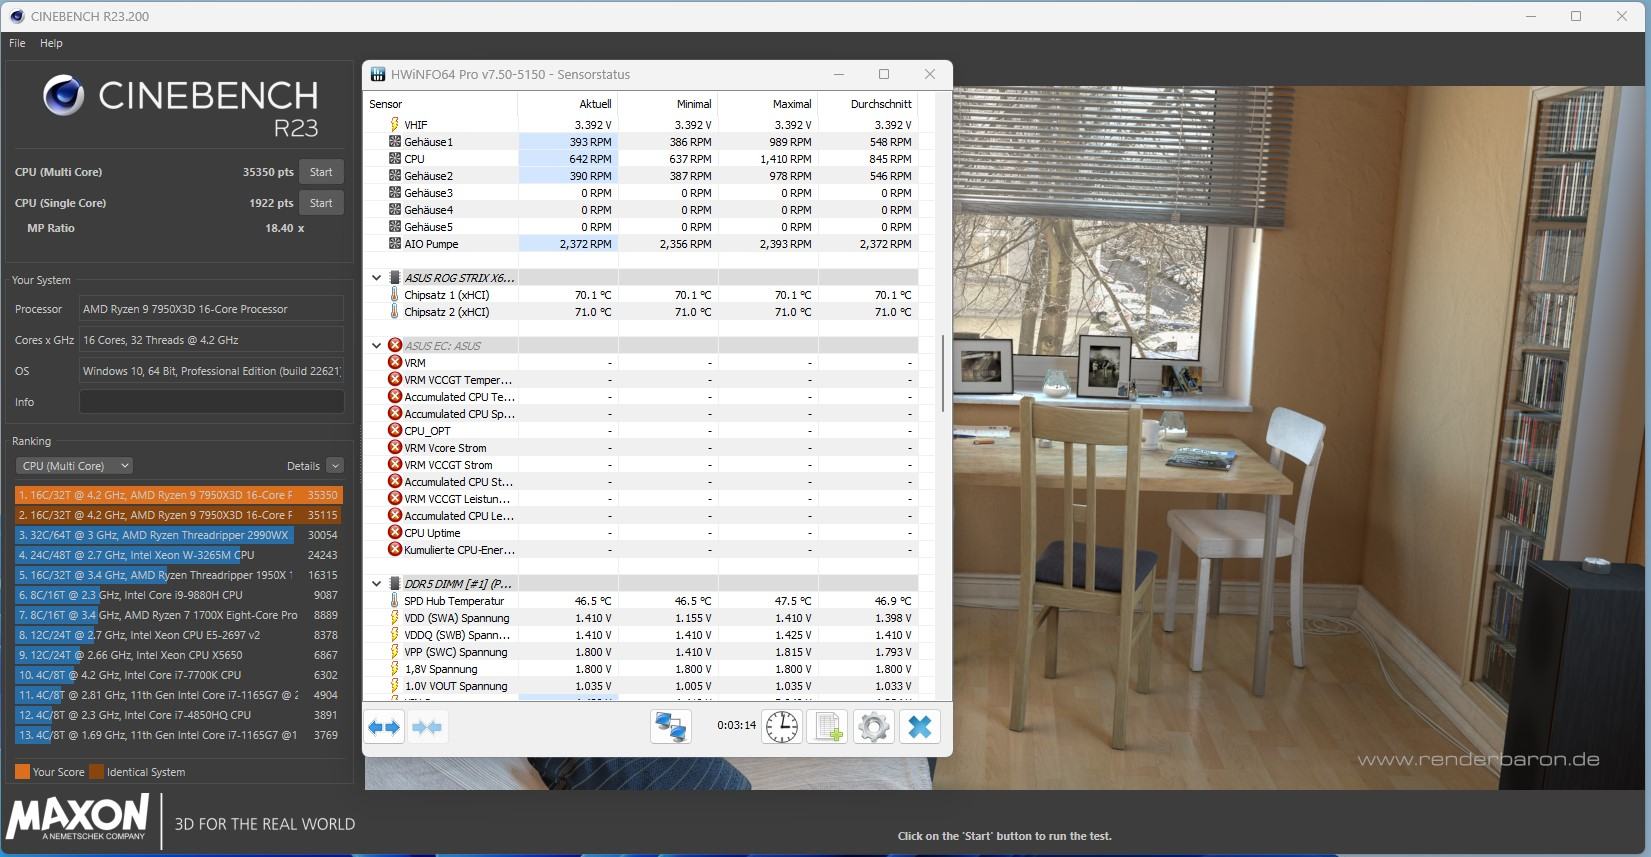1651x857 pixels.
Task: Click the SPD Hub Temperatur thermometer icon
Action: [x=395, y=601]
